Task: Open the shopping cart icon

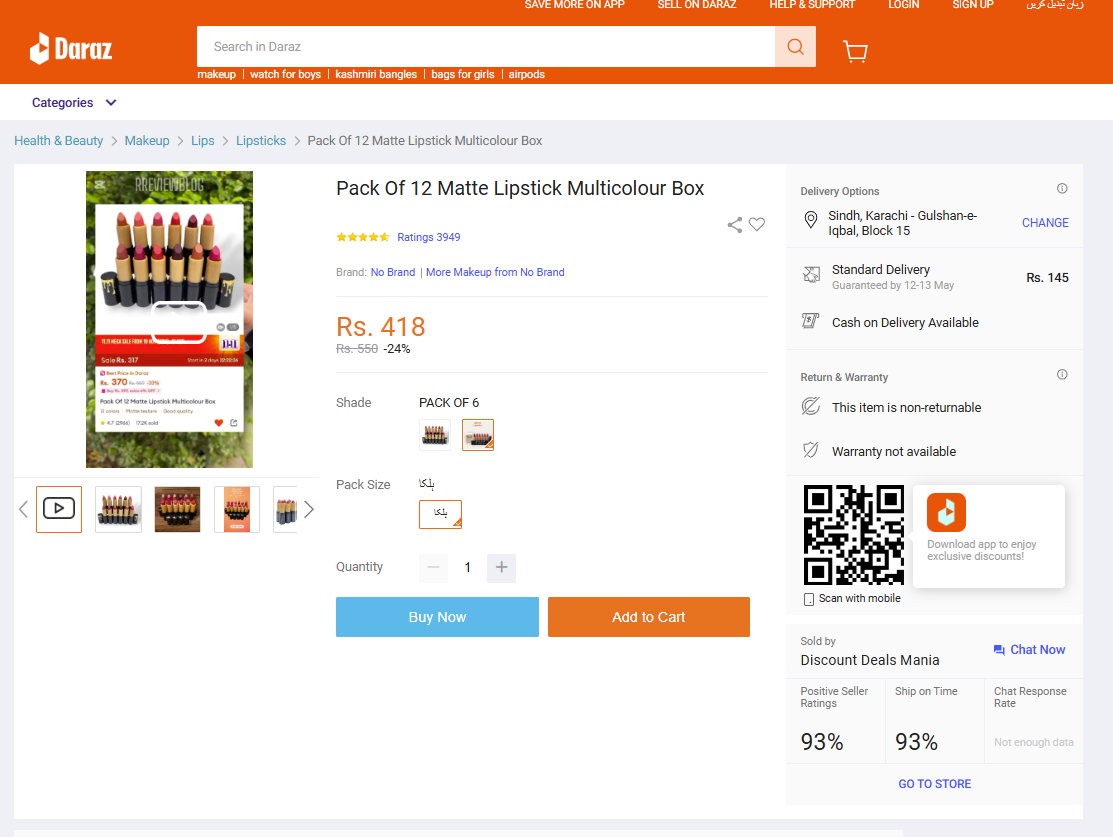Action: pos(855,51)
